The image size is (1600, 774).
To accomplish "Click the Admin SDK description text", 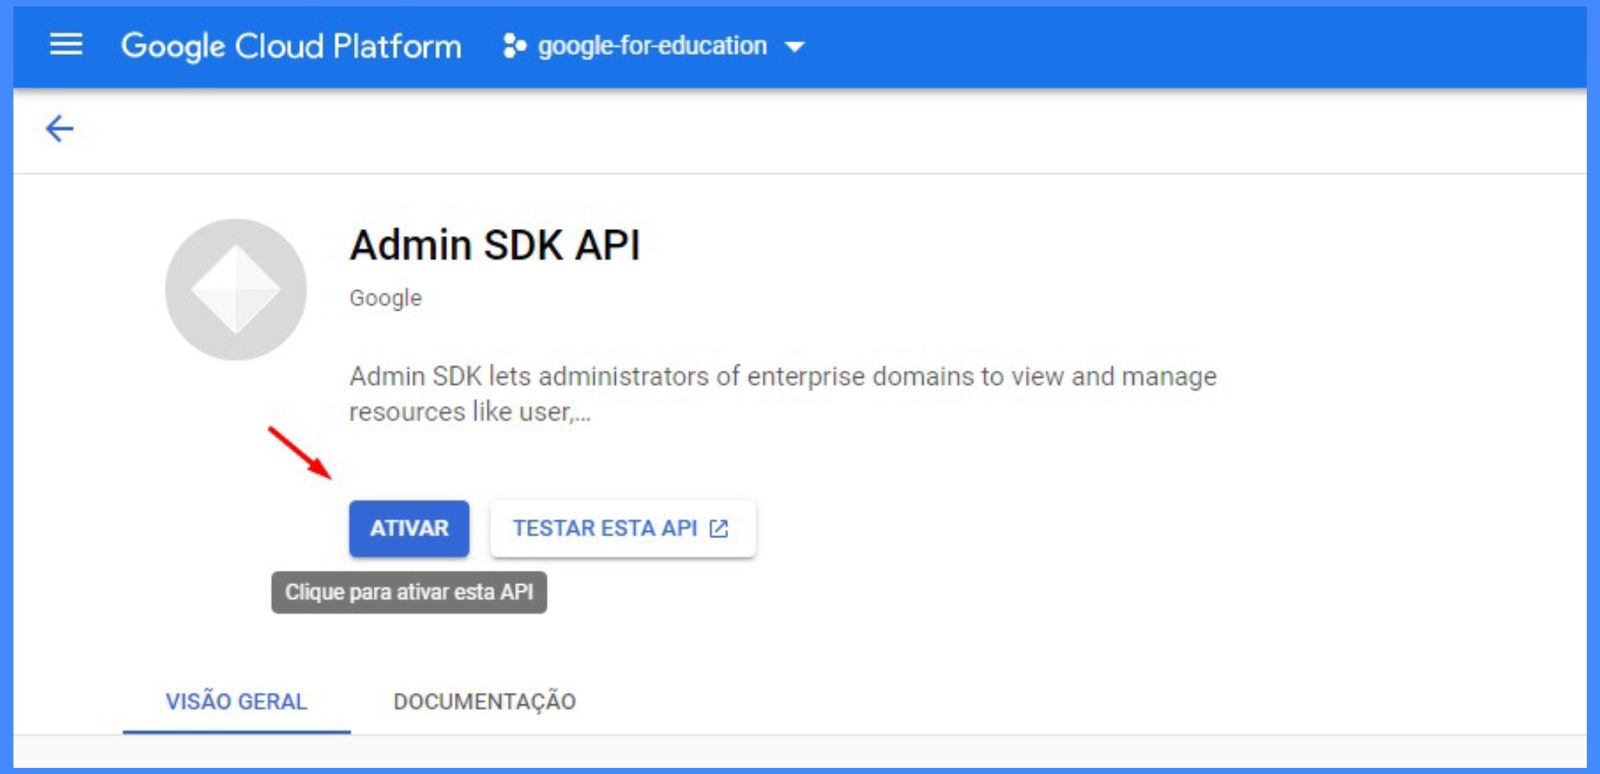I will click(783, 394).
